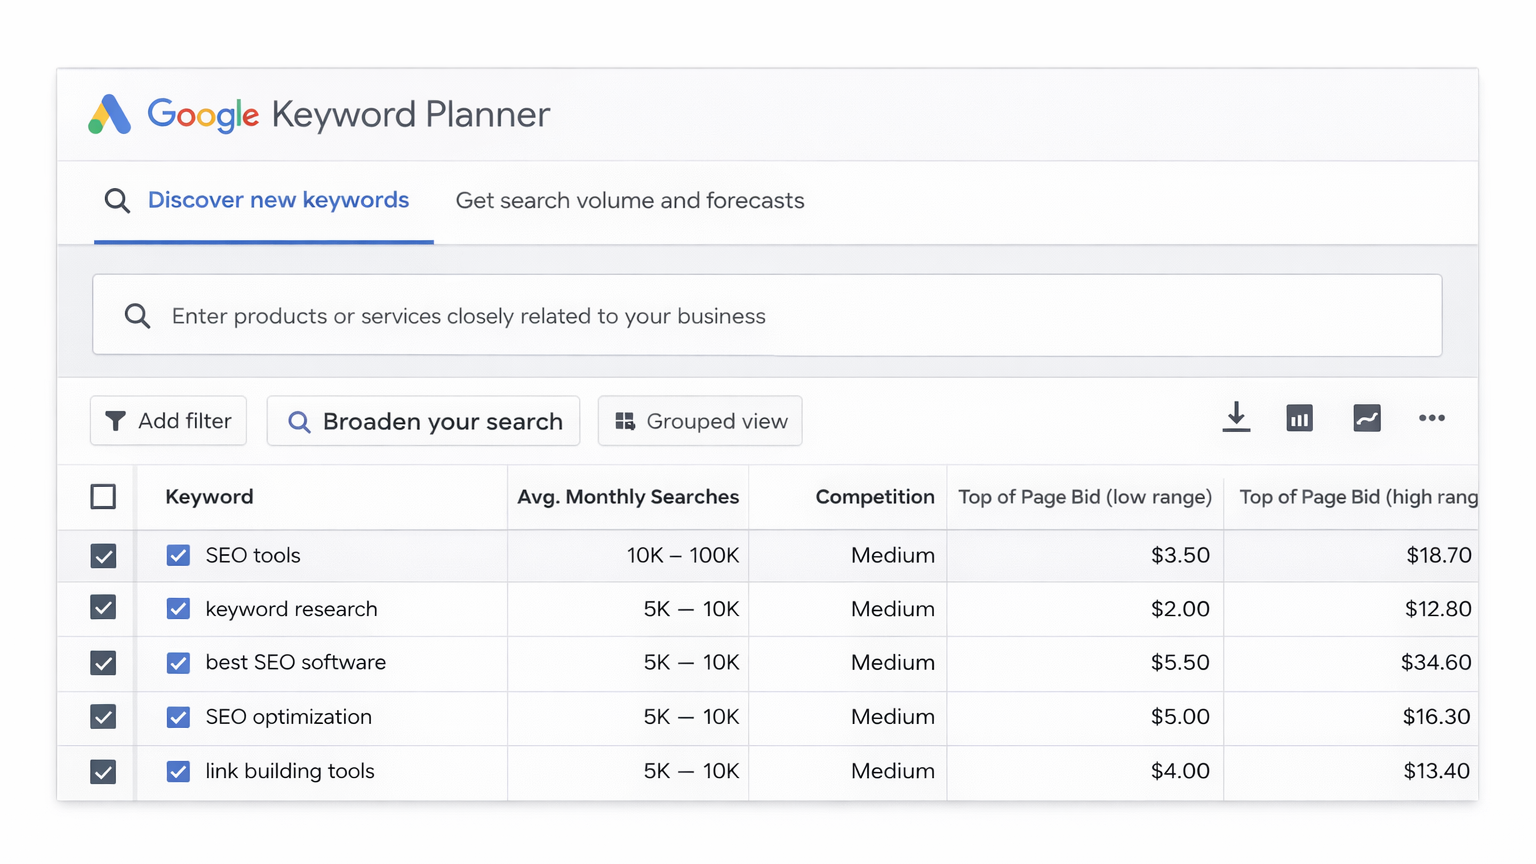Viewport: 1536px width, 864px height.
Task: Click the Add filter button
Action: click(x=168, y=420)
